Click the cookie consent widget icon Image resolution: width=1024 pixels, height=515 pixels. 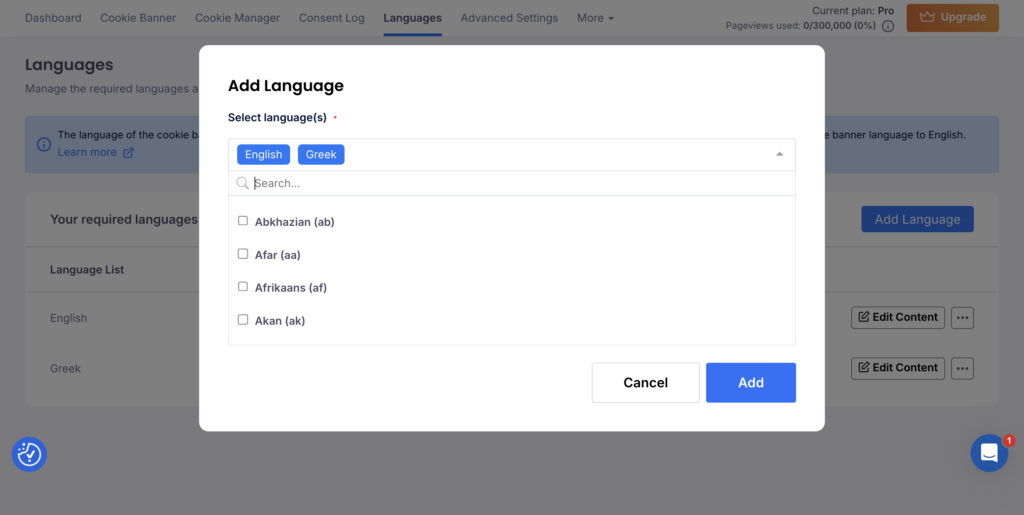29,454
